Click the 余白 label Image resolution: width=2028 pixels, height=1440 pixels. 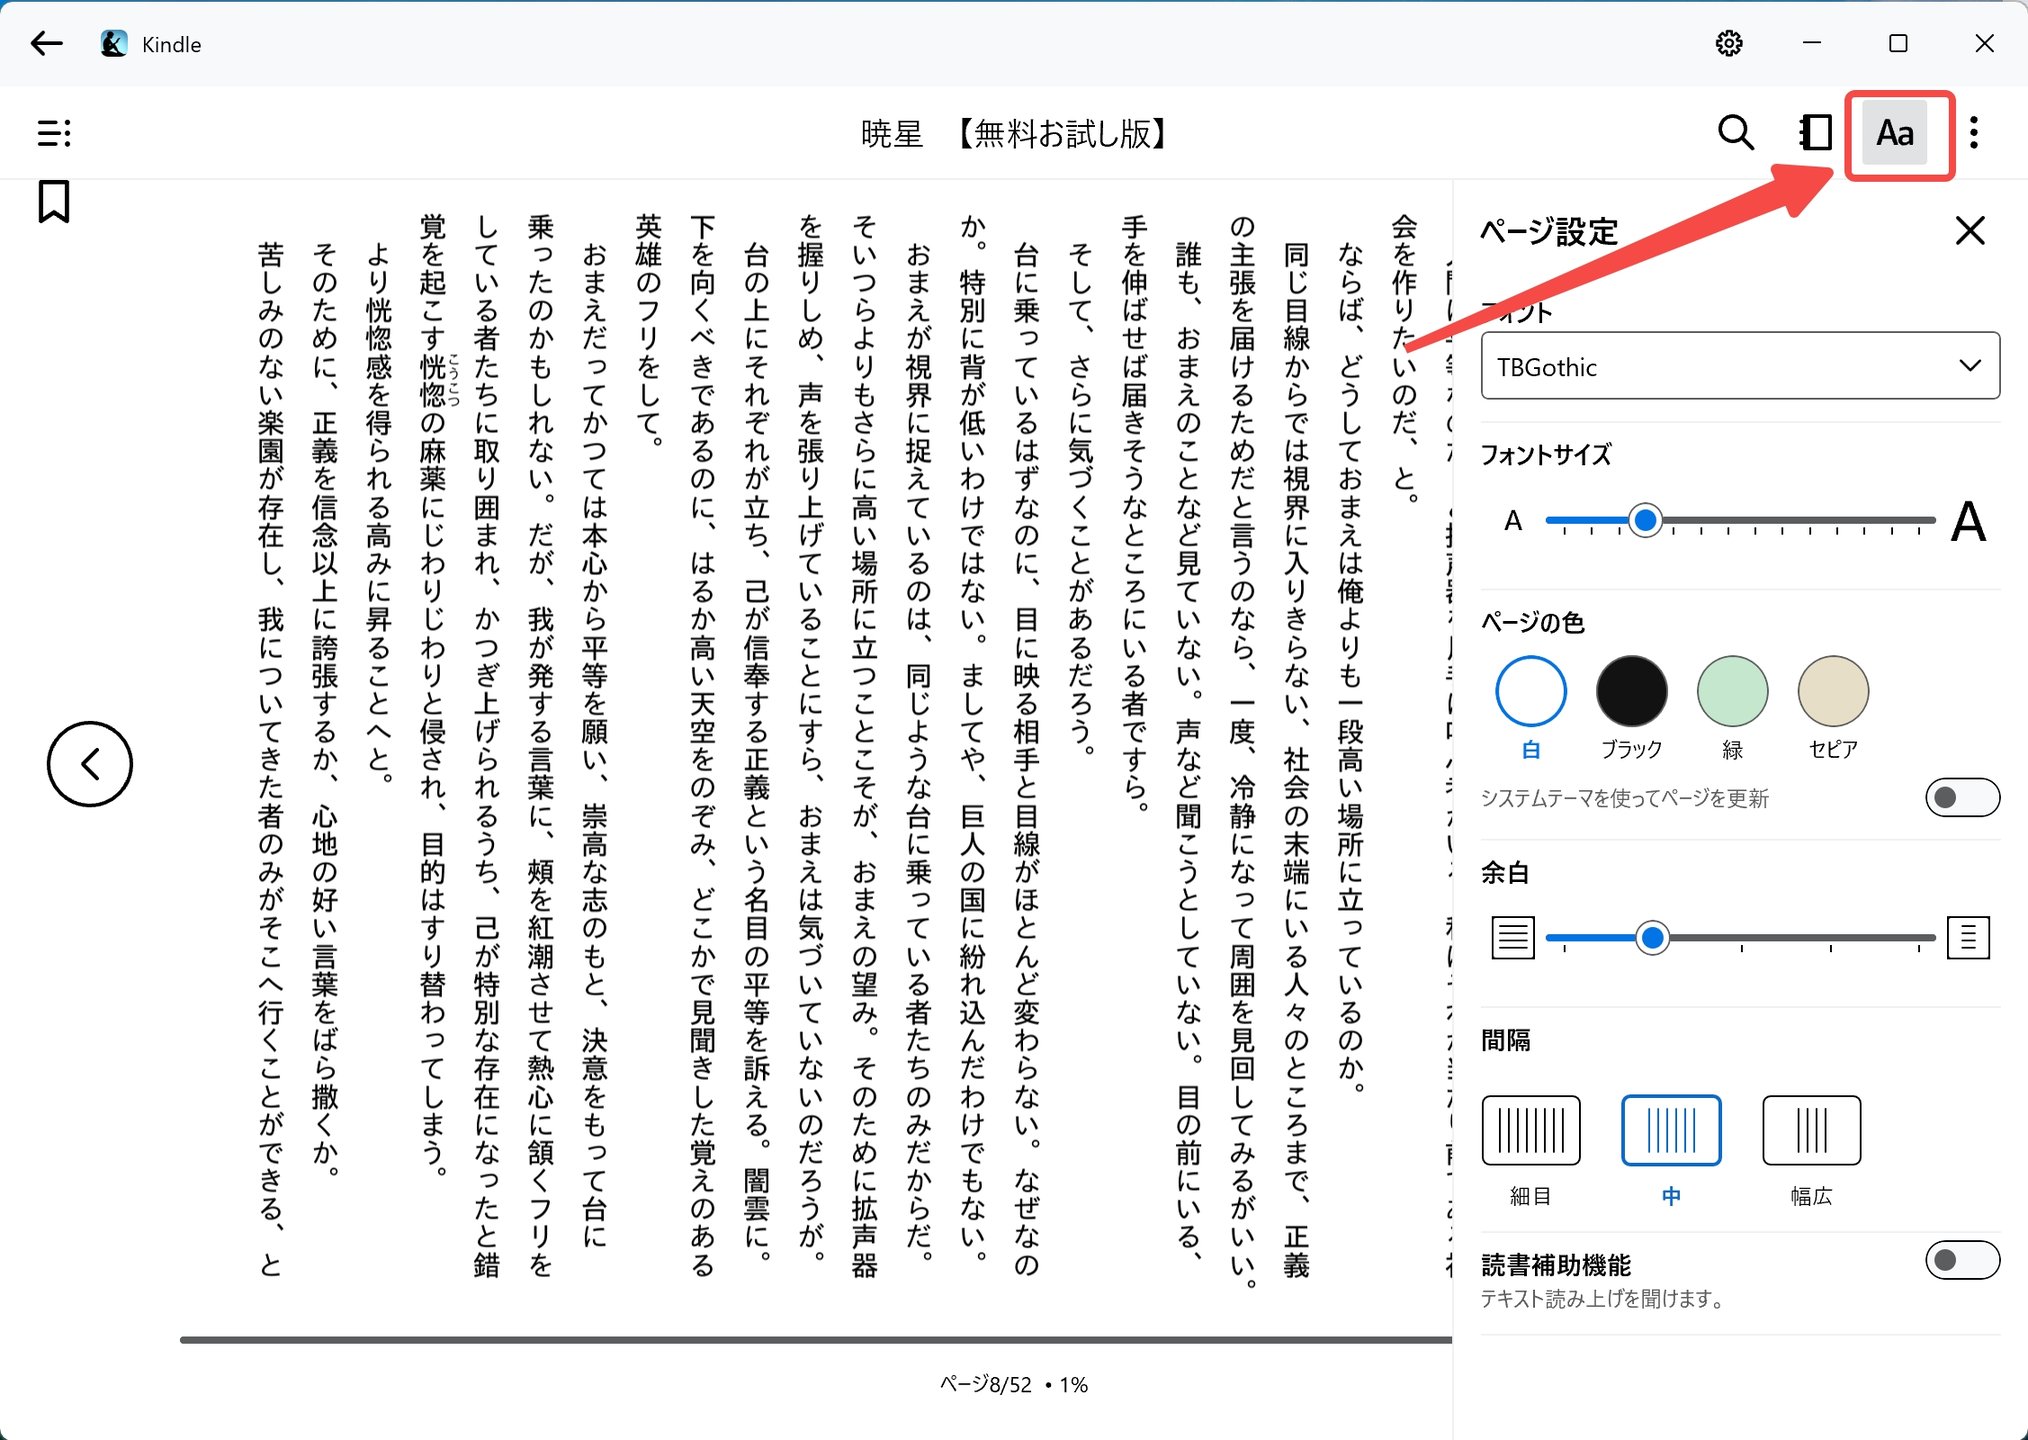tap(1505, 873)
